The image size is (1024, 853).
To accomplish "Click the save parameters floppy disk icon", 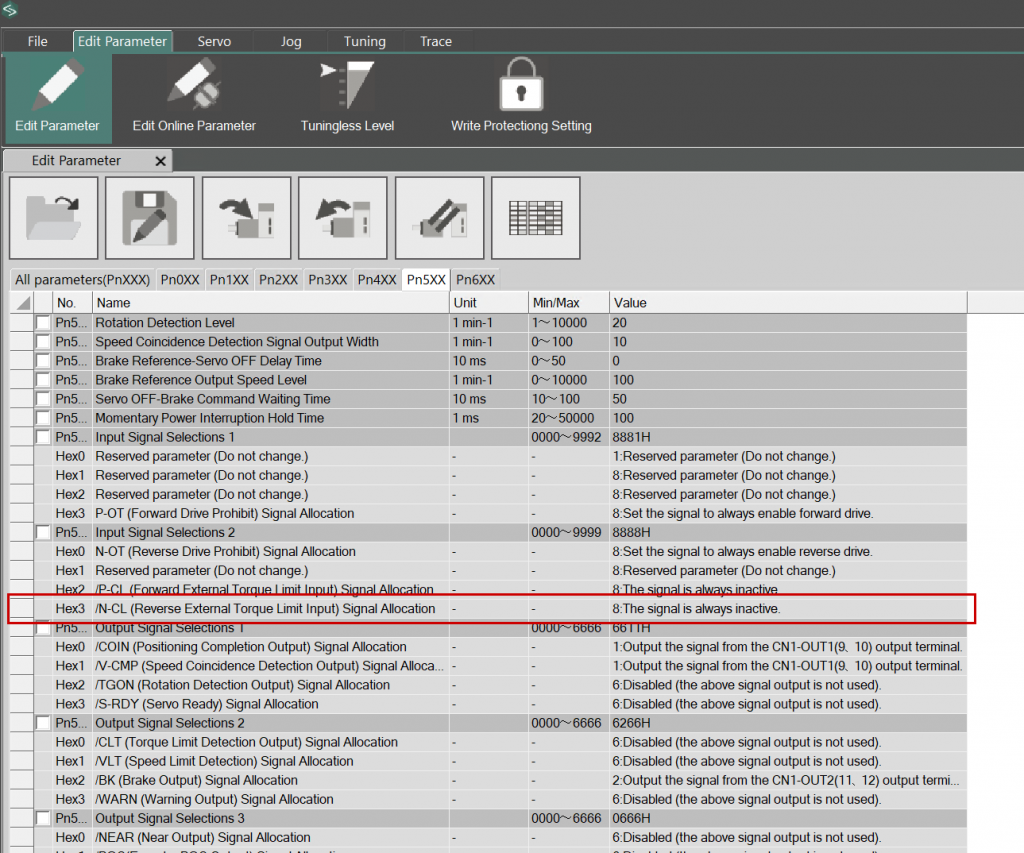I will click(150, 217).
